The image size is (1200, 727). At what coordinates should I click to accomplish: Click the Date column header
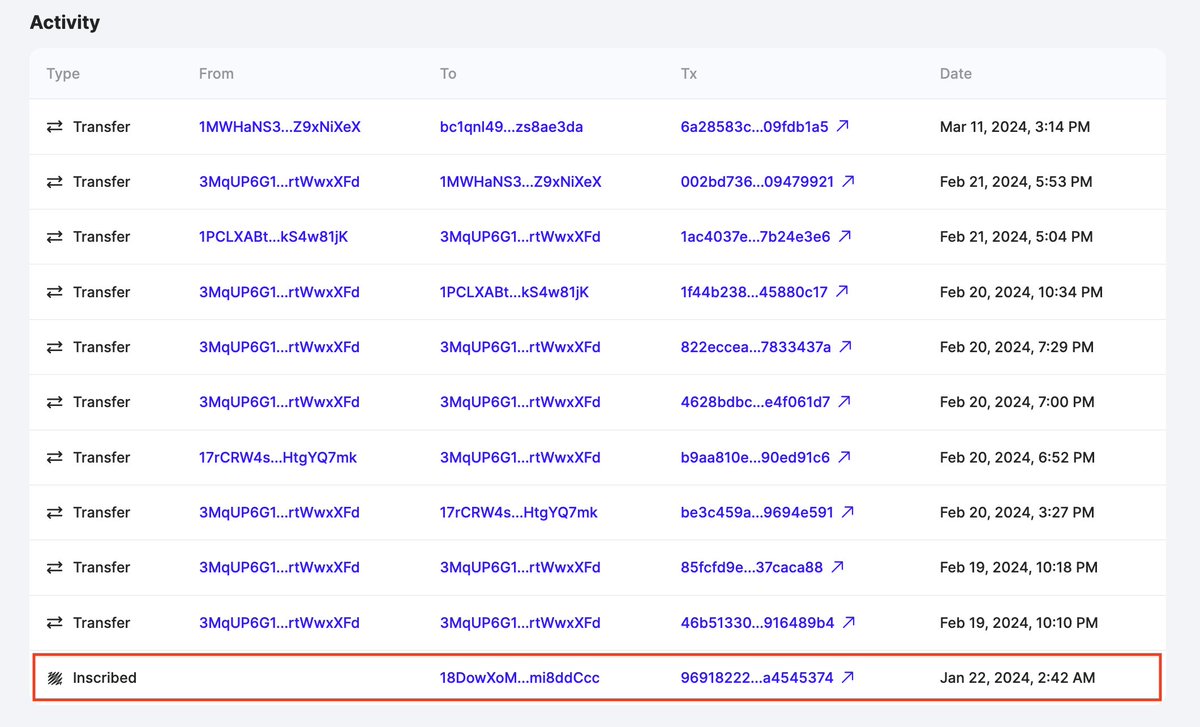955,74
